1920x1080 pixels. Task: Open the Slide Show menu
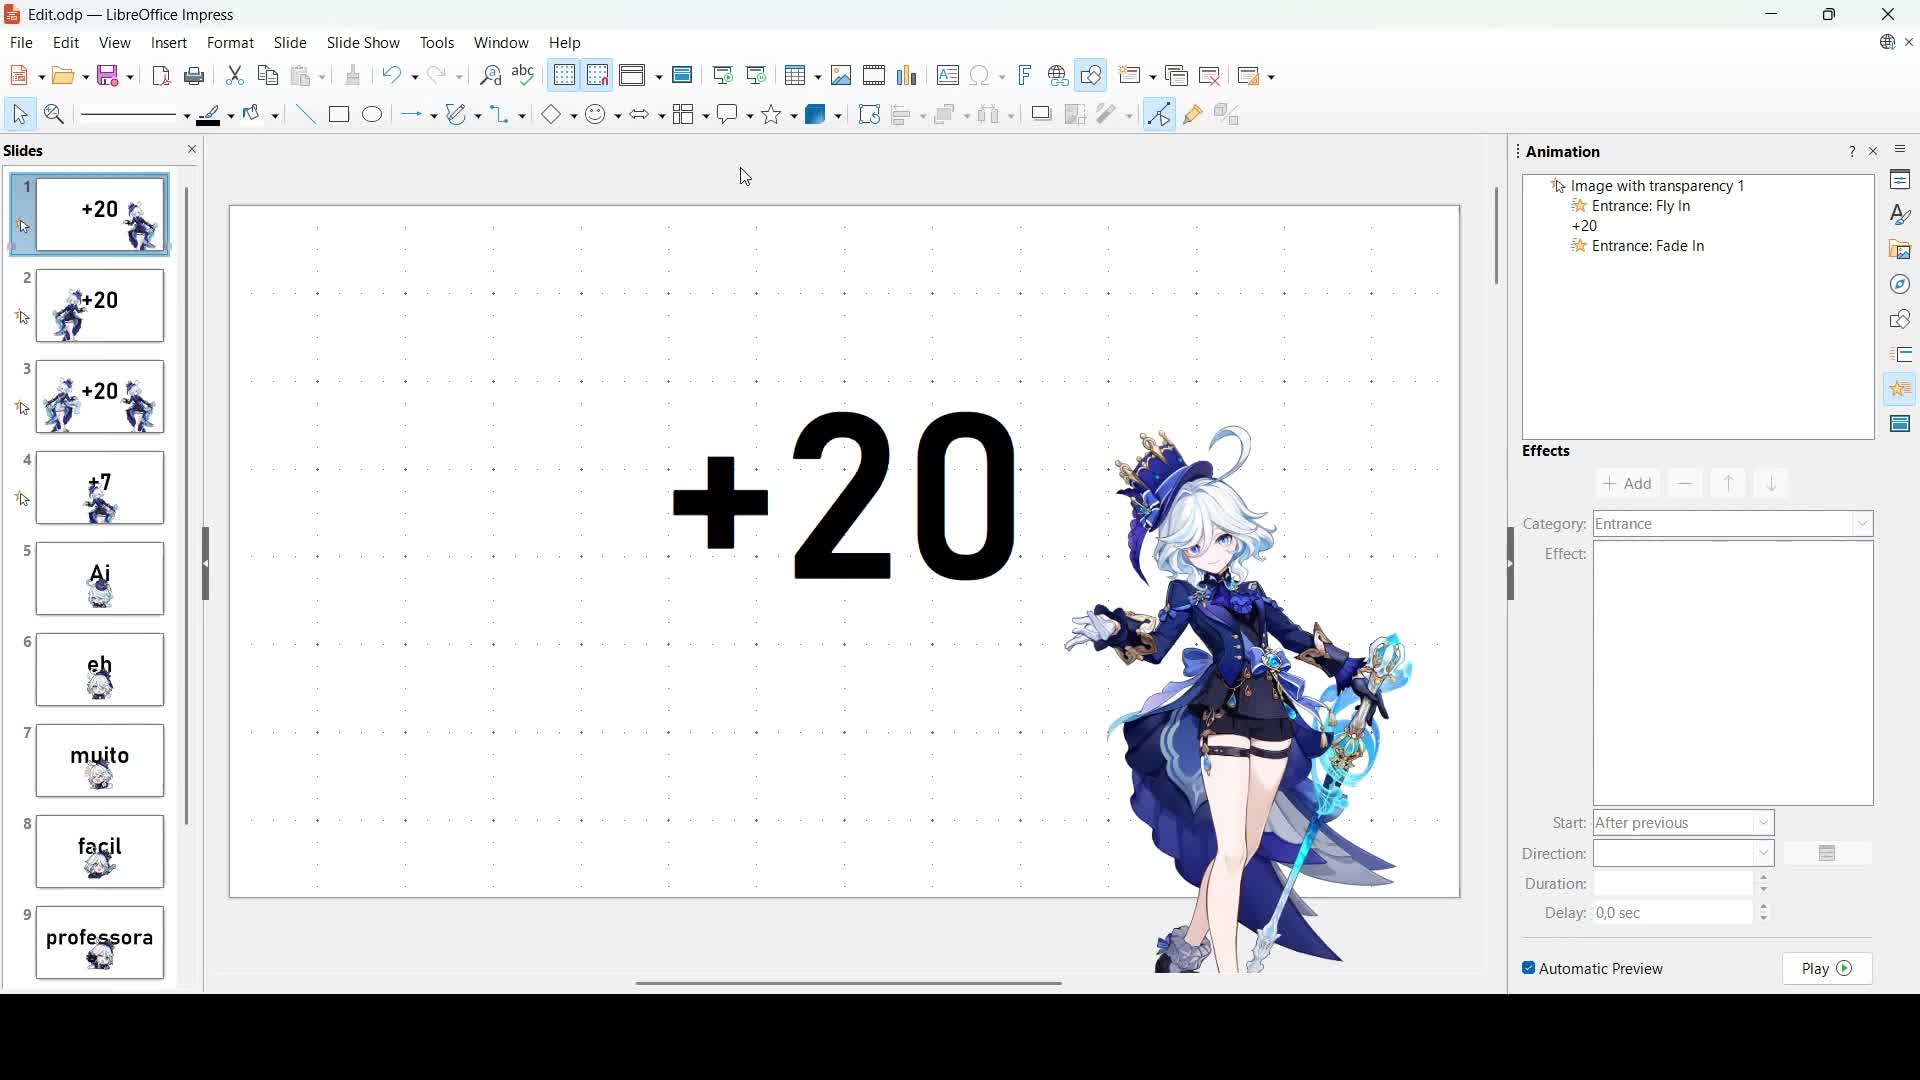pyautogui.click(x=364, y=43)
